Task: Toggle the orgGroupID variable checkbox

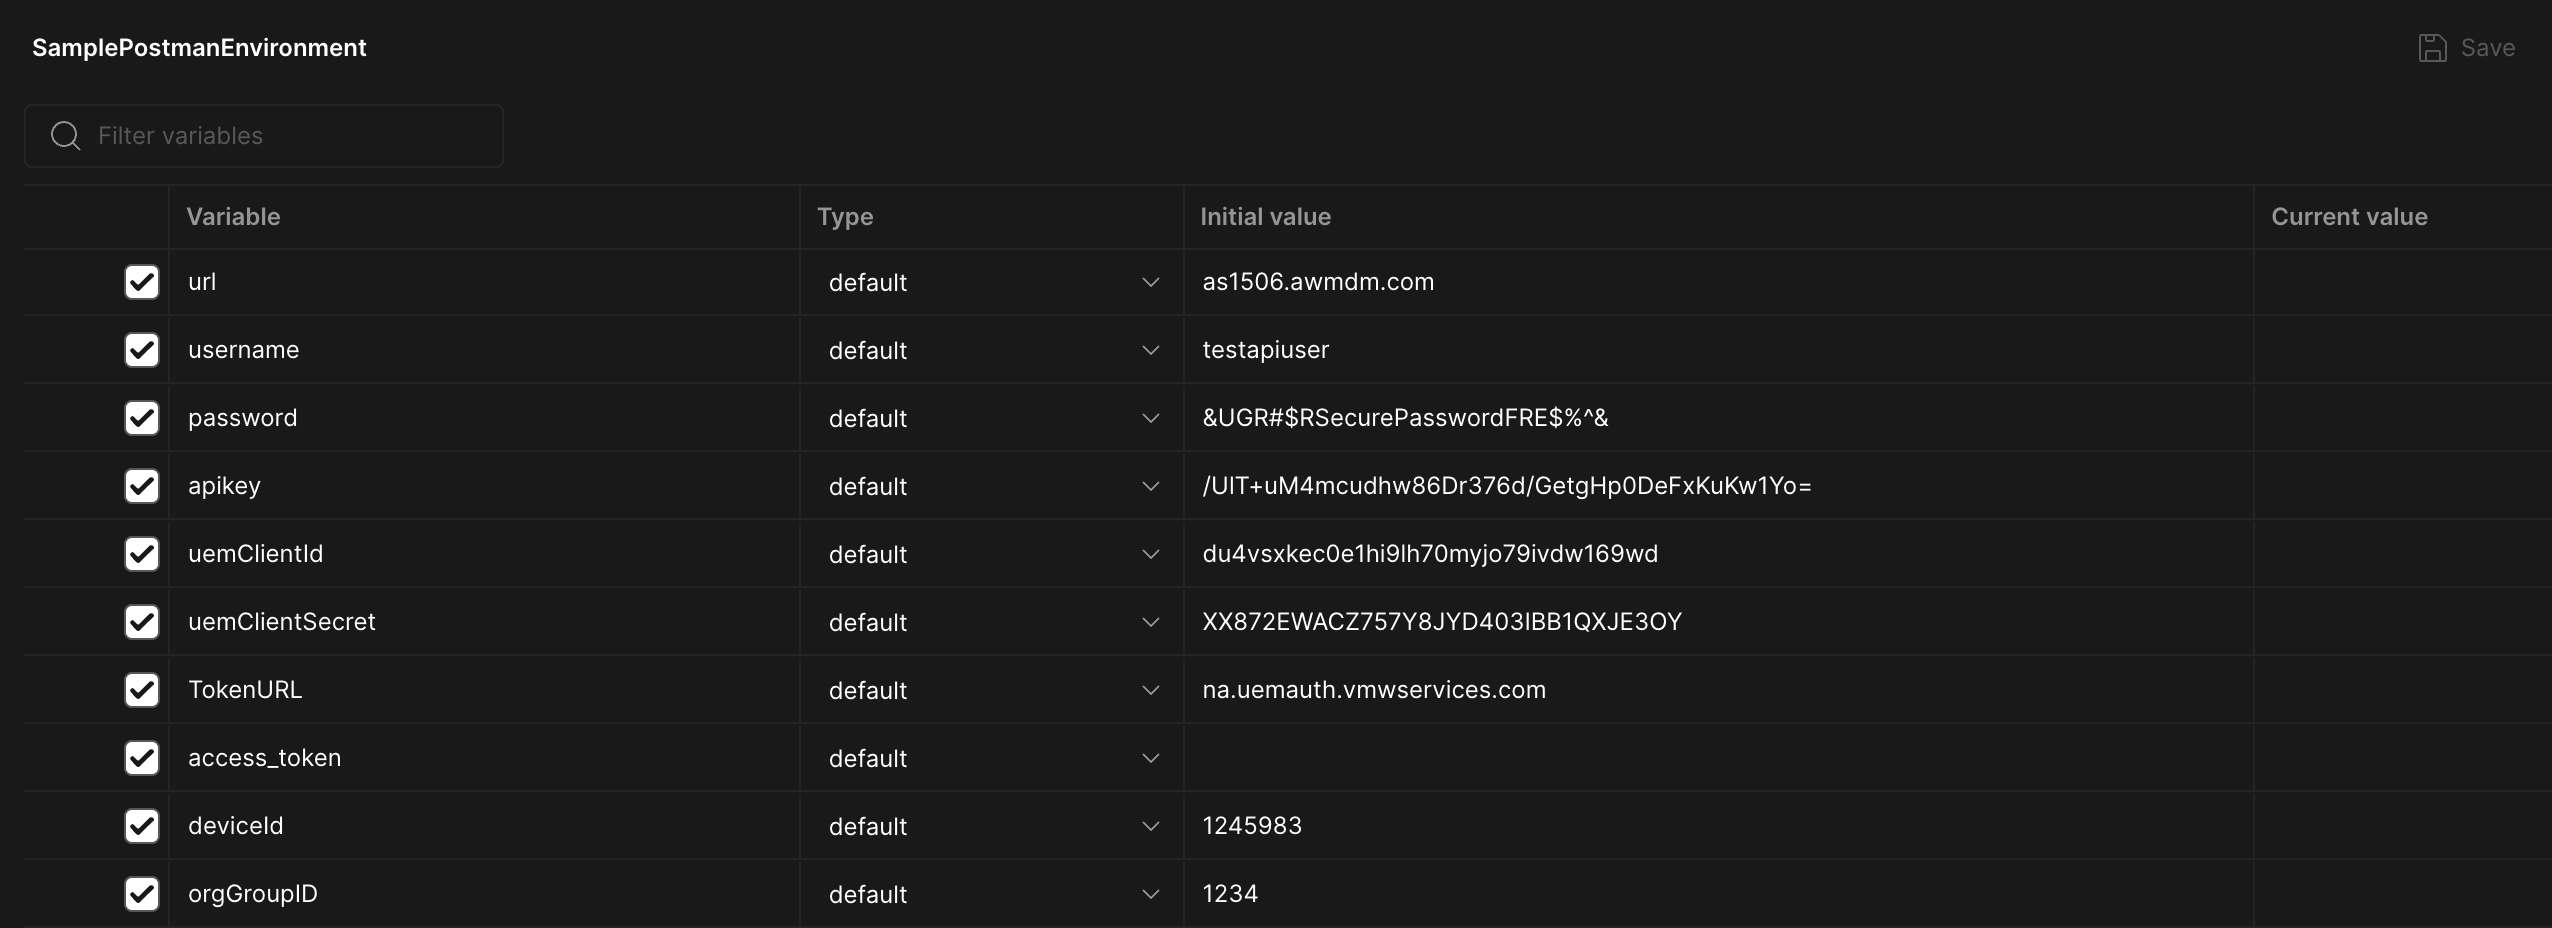Action: [142, 894]
